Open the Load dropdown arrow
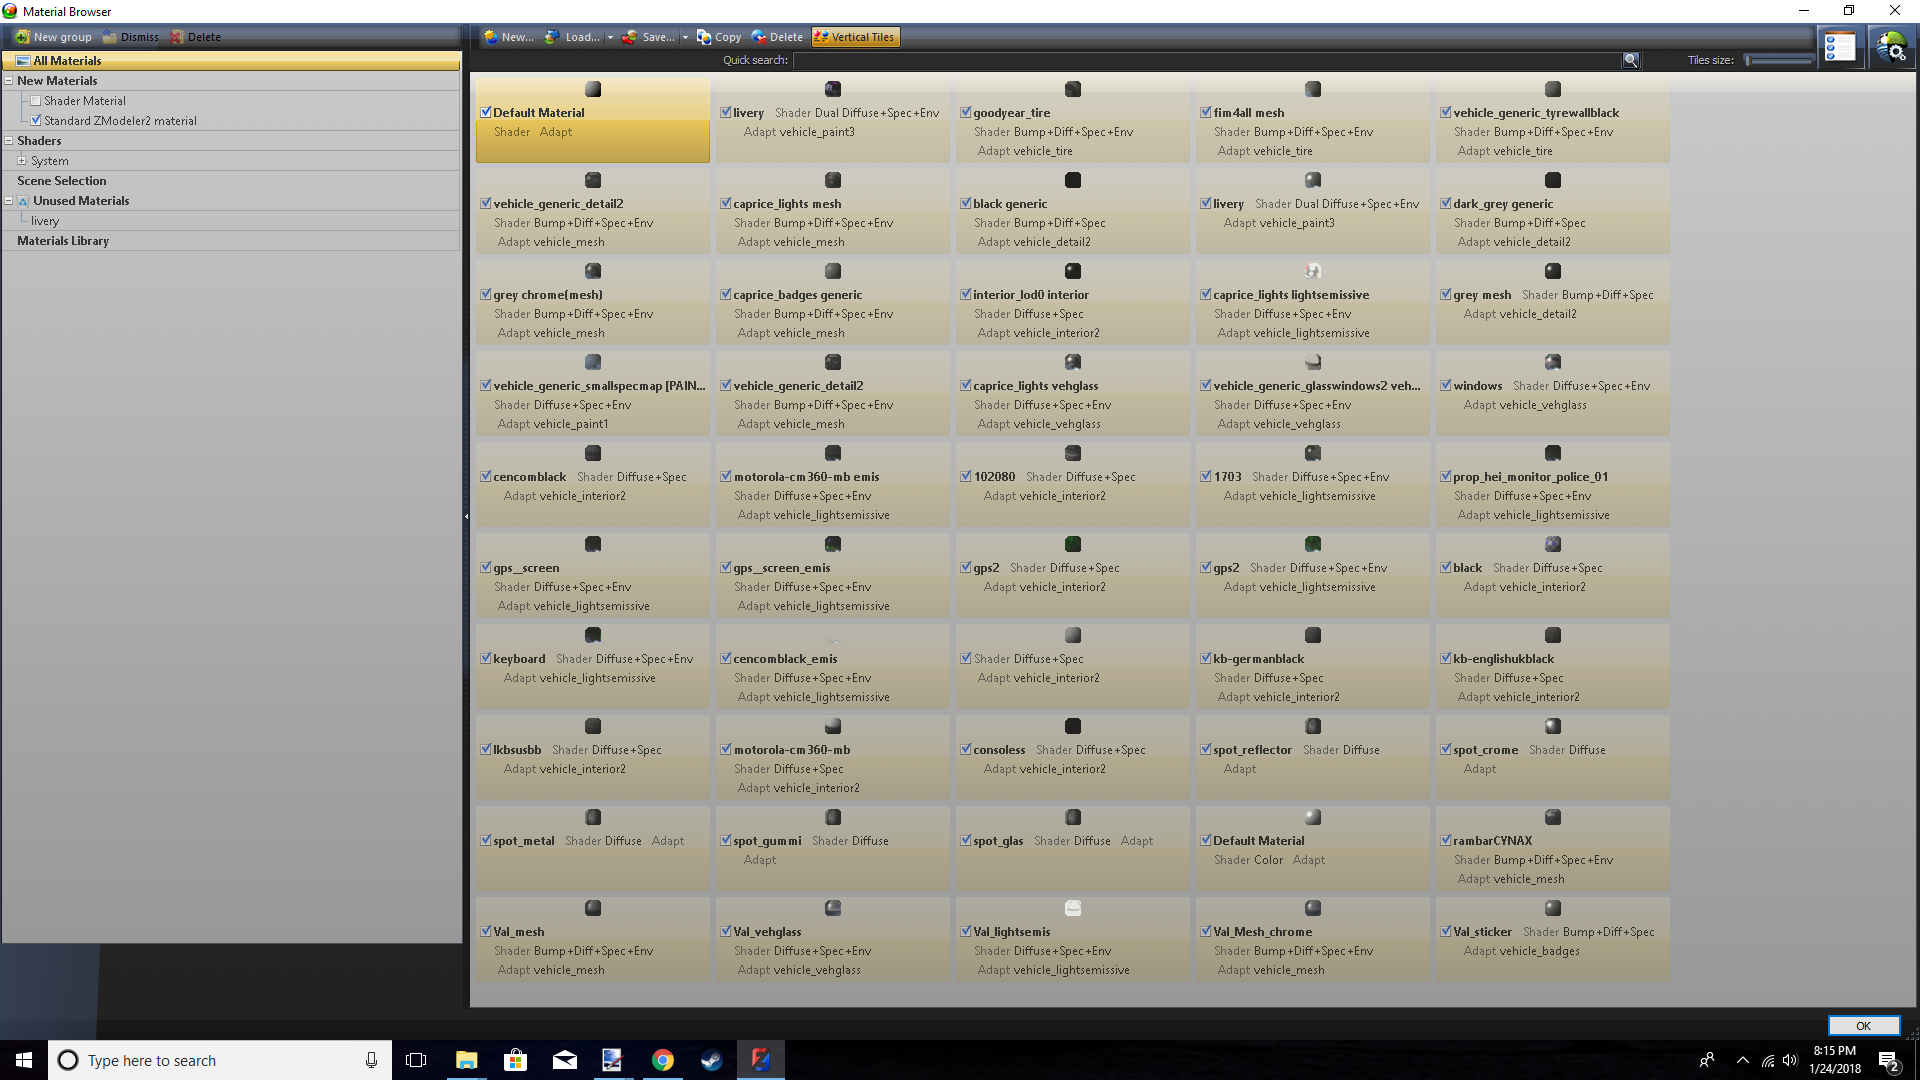The height and width of the screenshot is (1080, 1920). click(x=610, y=38)
